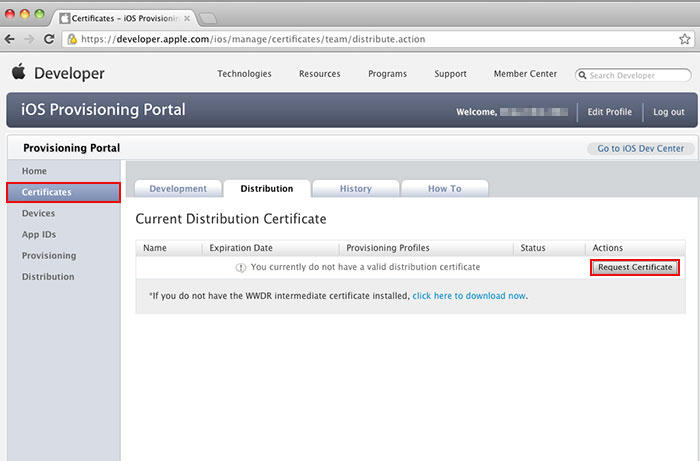Switch to the Development tab
This screenshot has height=461, width=700.
(x=178, y=188)
